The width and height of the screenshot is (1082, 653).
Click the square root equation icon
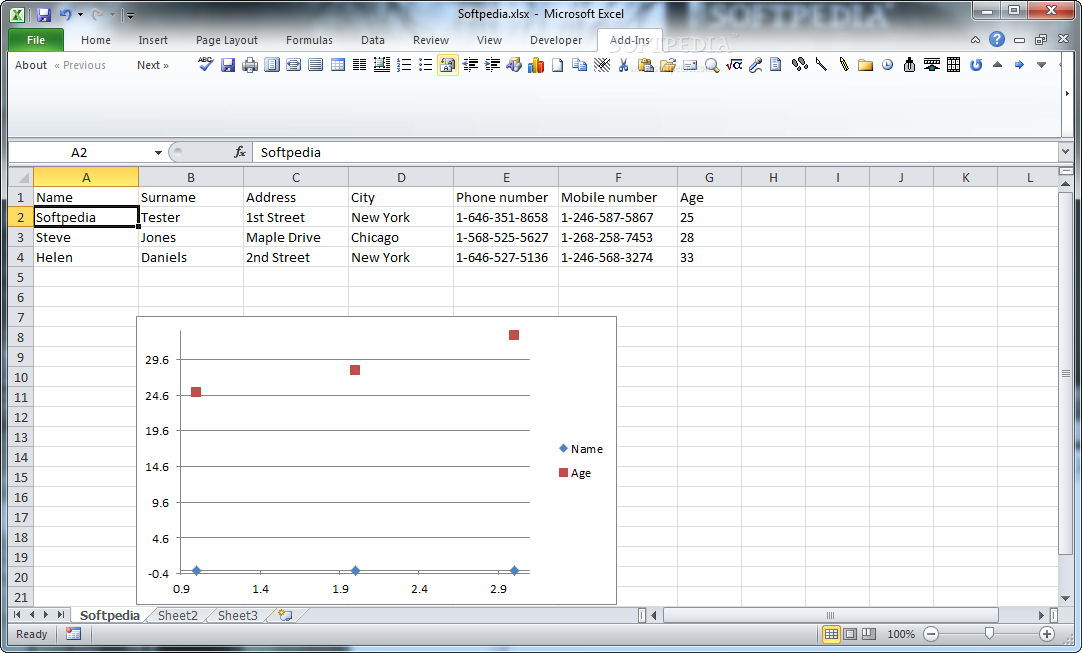coord(734,65)
